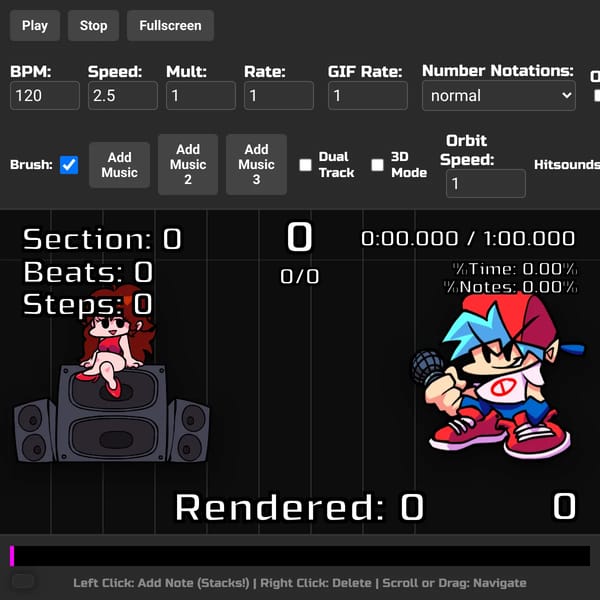This screenshot has width=600, height=600.
Task: Click the Rendered: 0 text
Action: (300, 507)
